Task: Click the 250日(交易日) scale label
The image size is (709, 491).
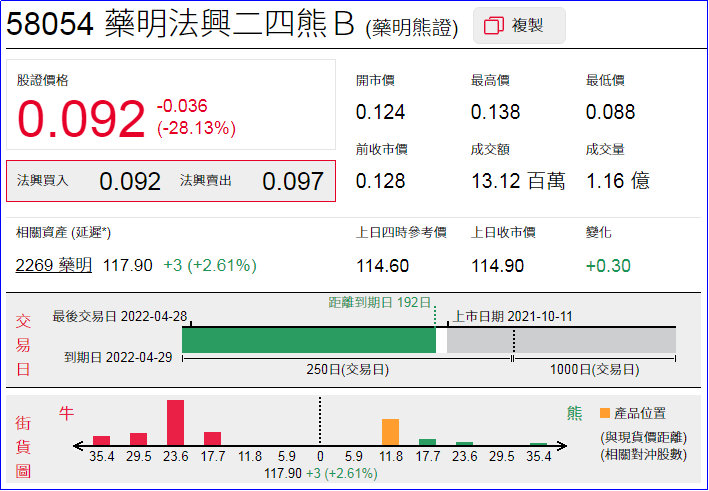Action: coord(347,370)
